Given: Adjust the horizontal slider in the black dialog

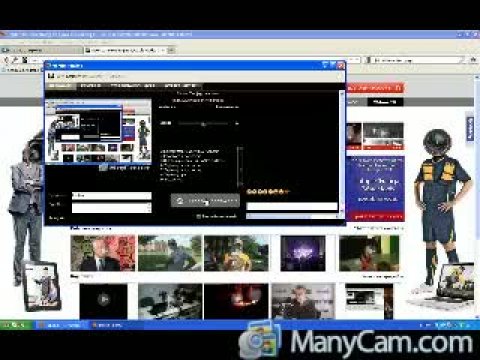Looking at the screenshot, I should click(x=203, y=123).
